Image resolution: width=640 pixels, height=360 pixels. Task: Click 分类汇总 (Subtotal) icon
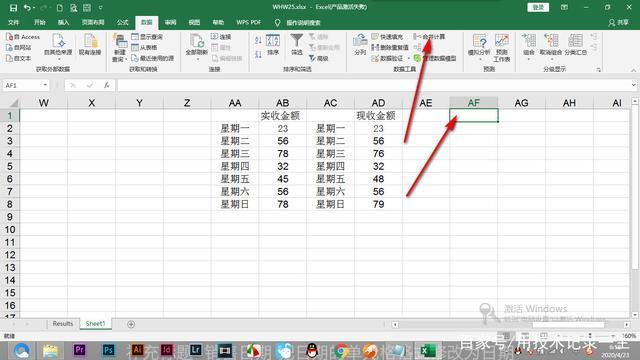pos(576,45)
